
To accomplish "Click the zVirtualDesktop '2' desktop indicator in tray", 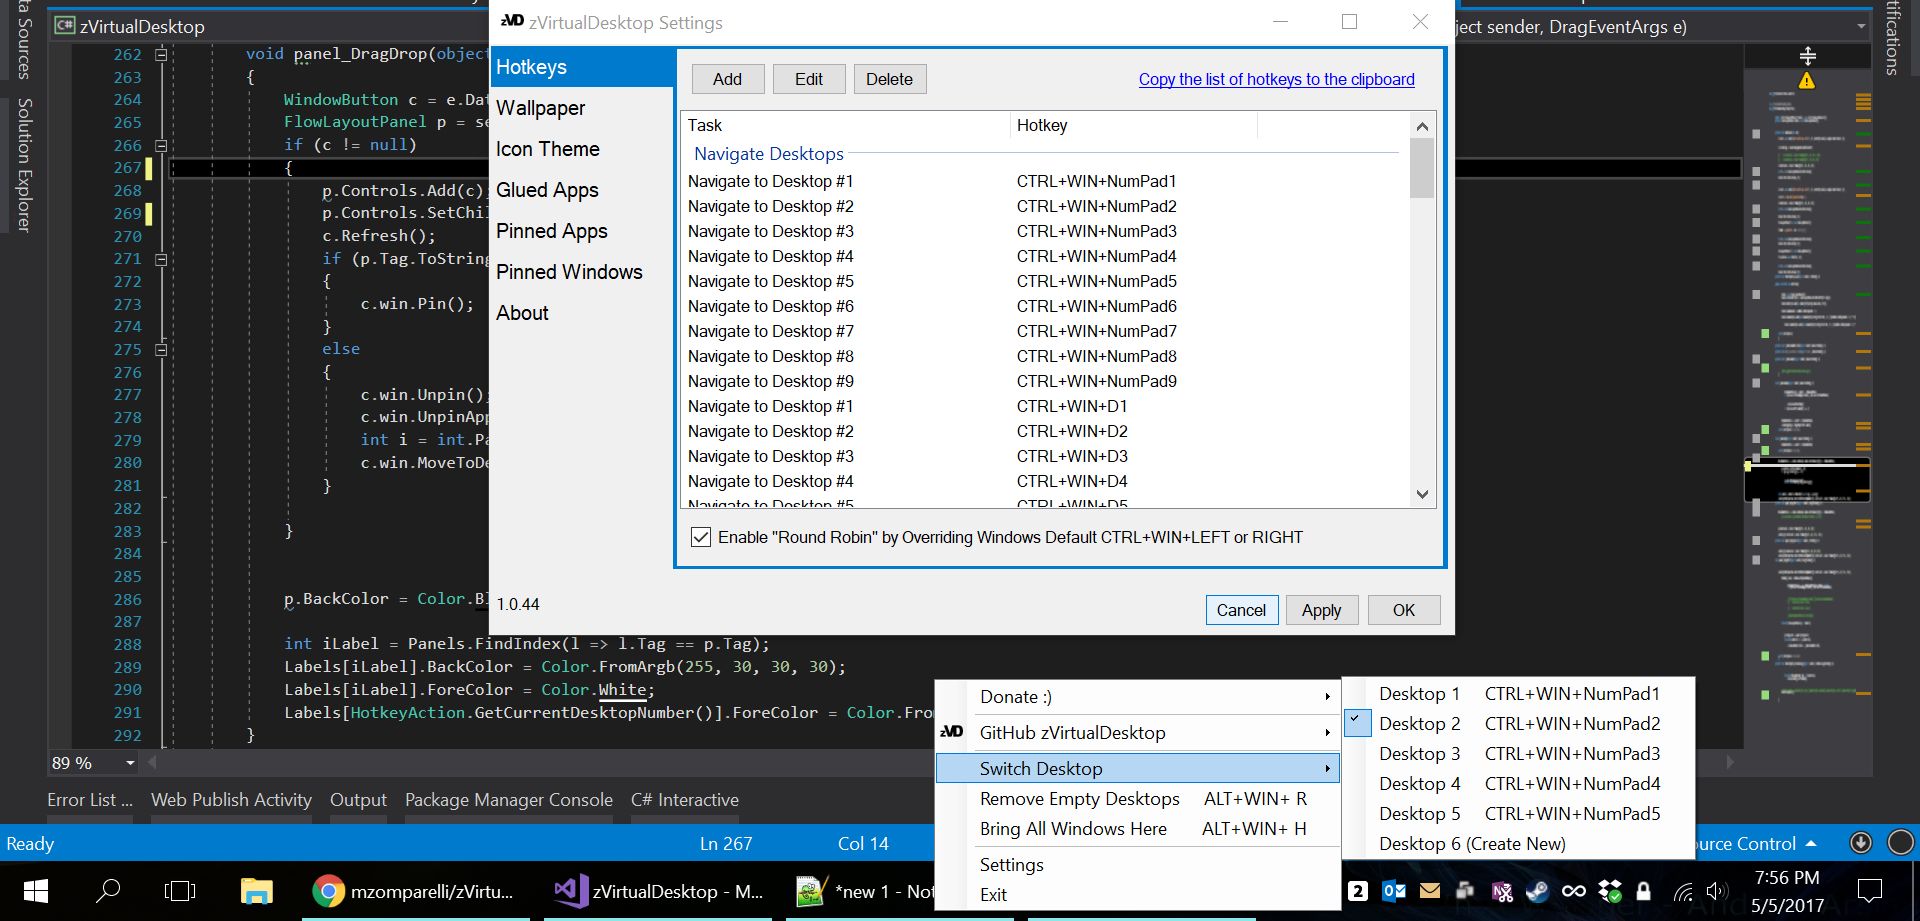I will (1358, 891).
